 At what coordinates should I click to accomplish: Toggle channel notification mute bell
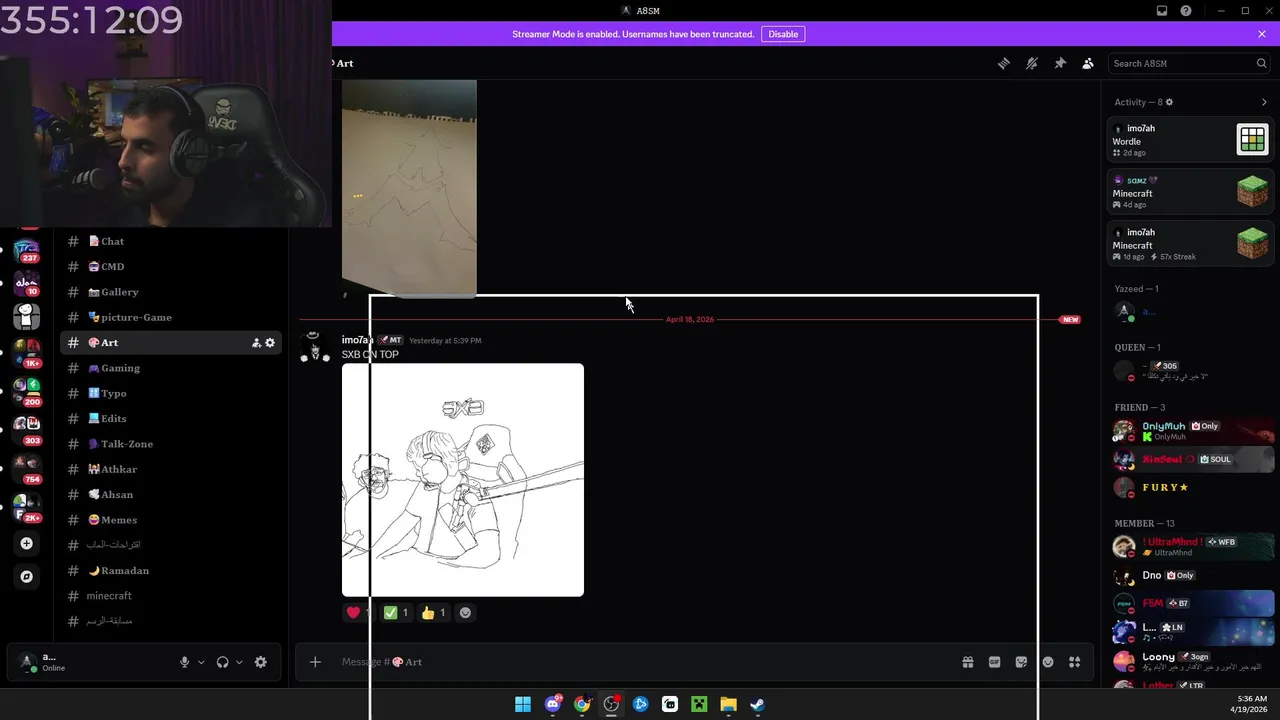coord(1032,63)
